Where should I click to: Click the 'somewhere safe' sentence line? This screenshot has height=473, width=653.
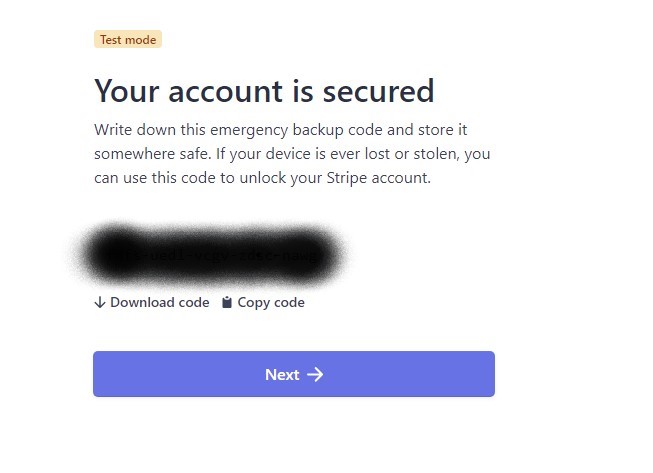[292, 154]
